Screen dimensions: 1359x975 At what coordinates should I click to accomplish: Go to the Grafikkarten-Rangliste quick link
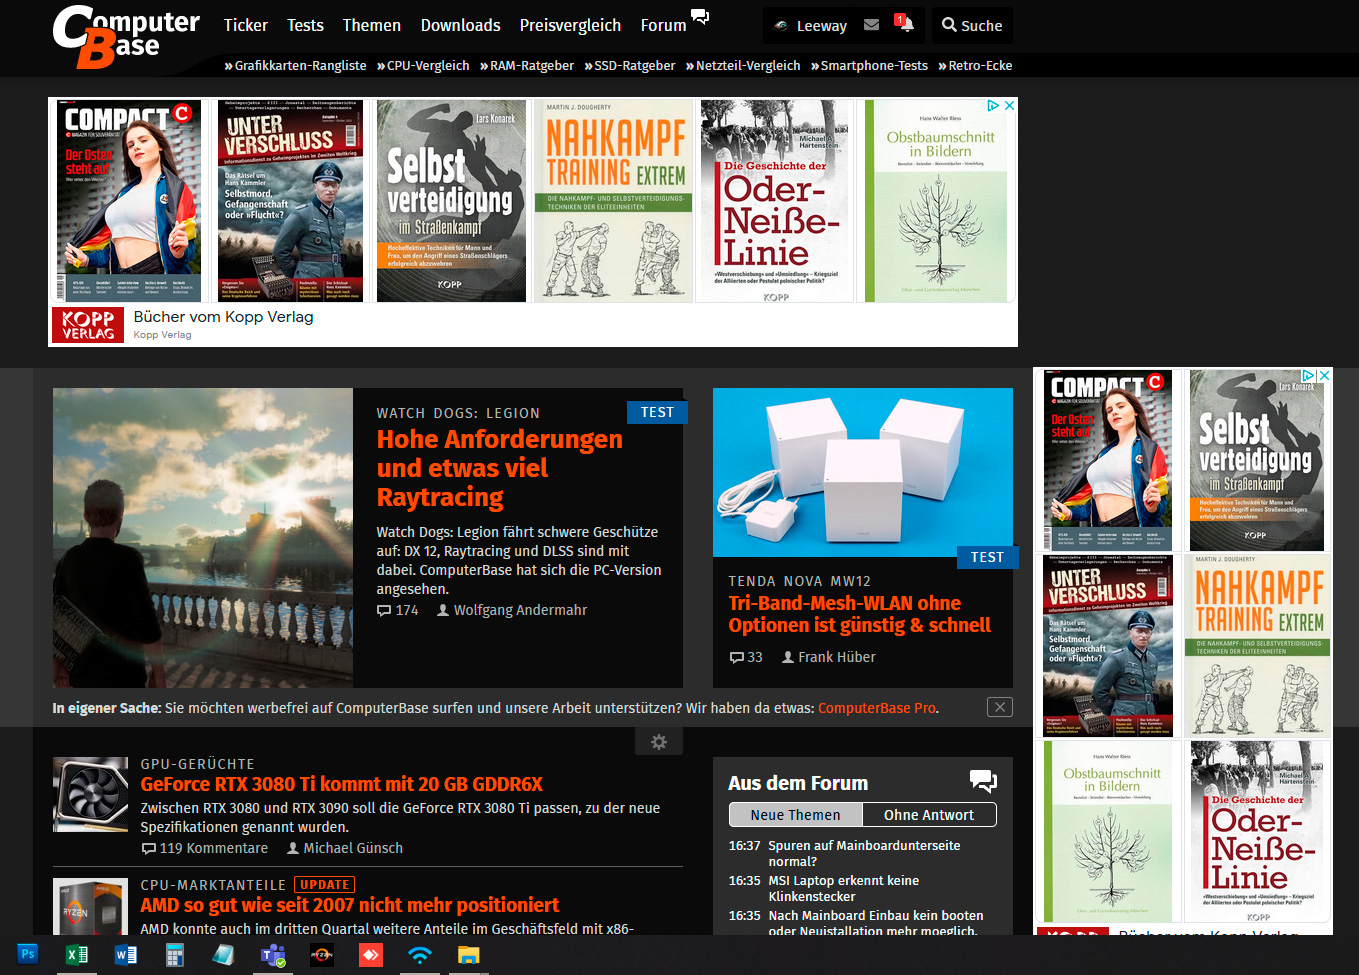click(x=296, y=65)
